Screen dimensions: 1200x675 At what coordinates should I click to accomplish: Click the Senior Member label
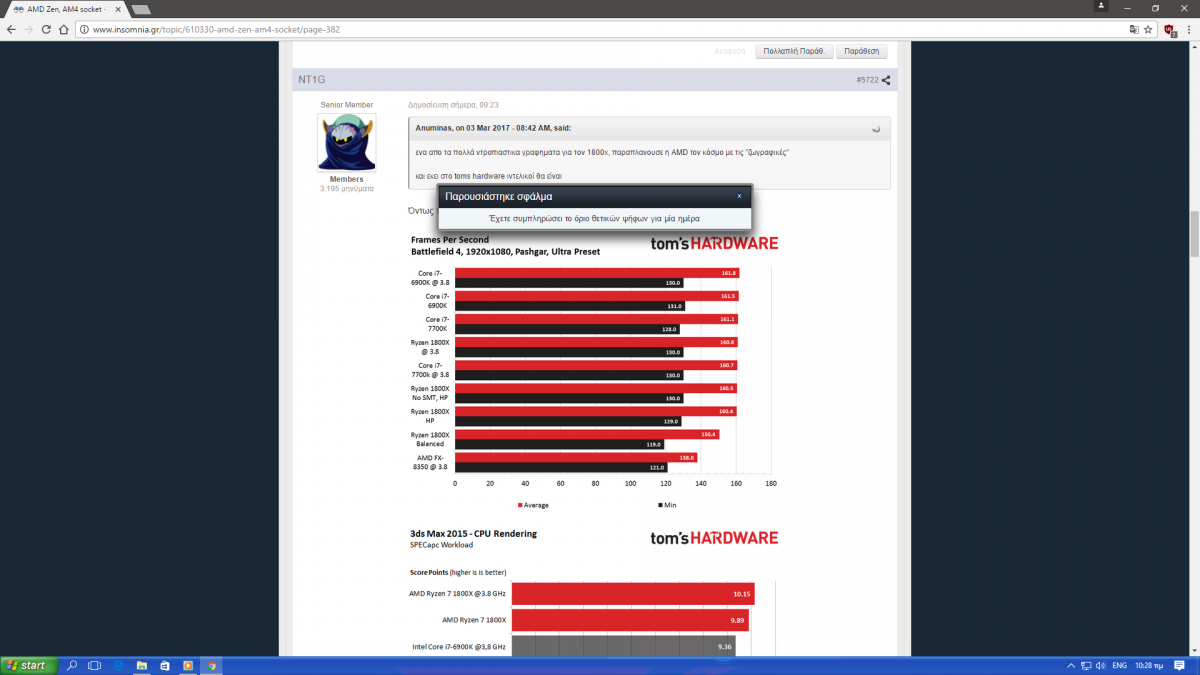[x=347, y=105]
